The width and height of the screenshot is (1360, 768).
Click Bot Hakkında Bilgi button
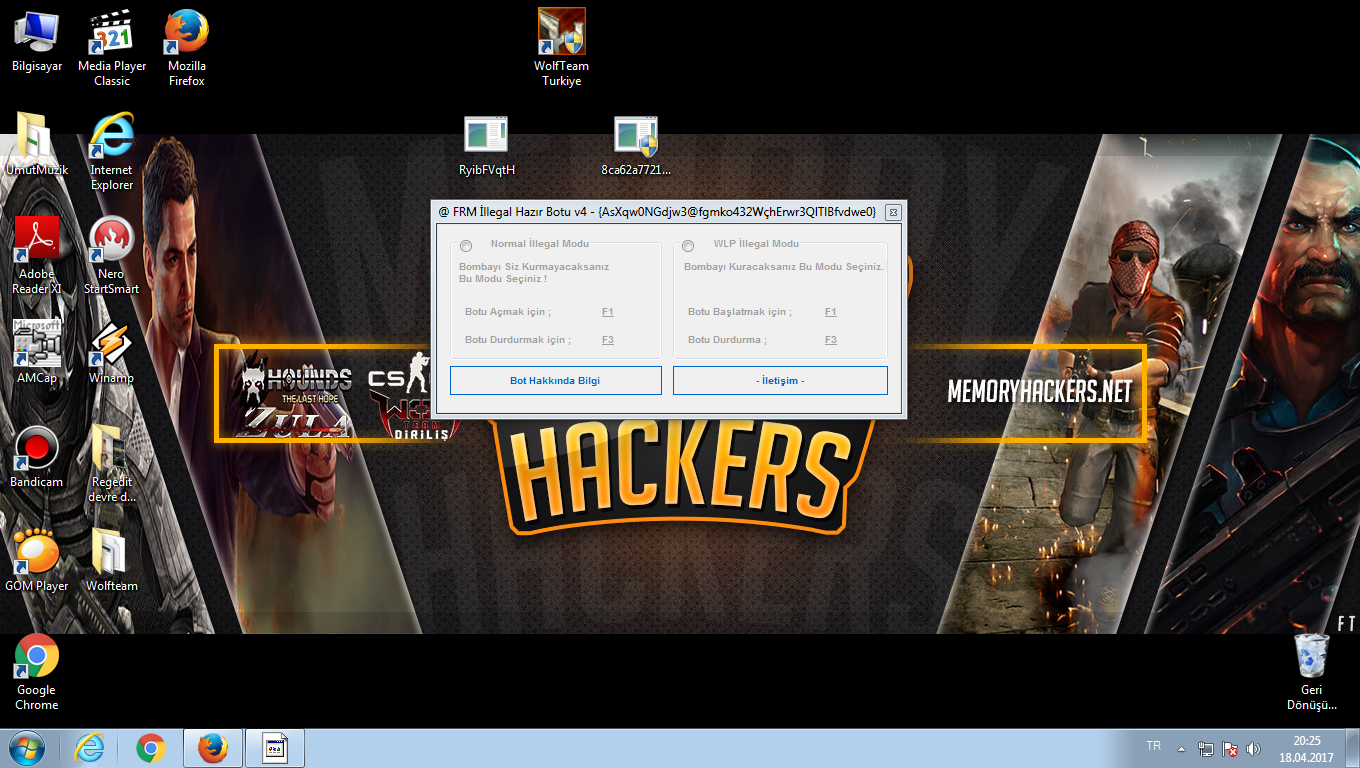(x=555, y=381)
